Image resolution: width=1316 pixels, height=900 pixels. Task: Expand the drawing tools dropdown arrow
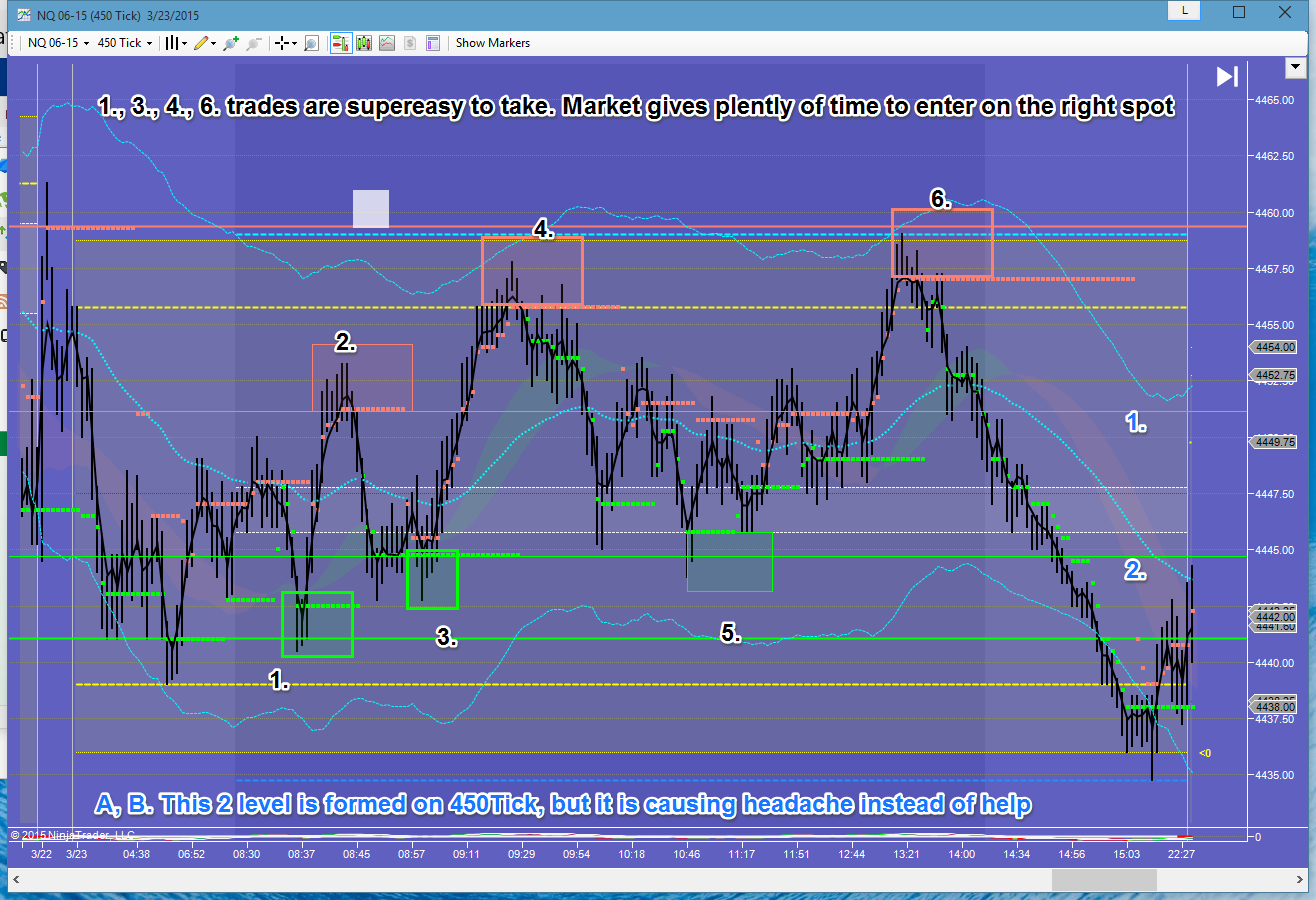pos(215,43)
